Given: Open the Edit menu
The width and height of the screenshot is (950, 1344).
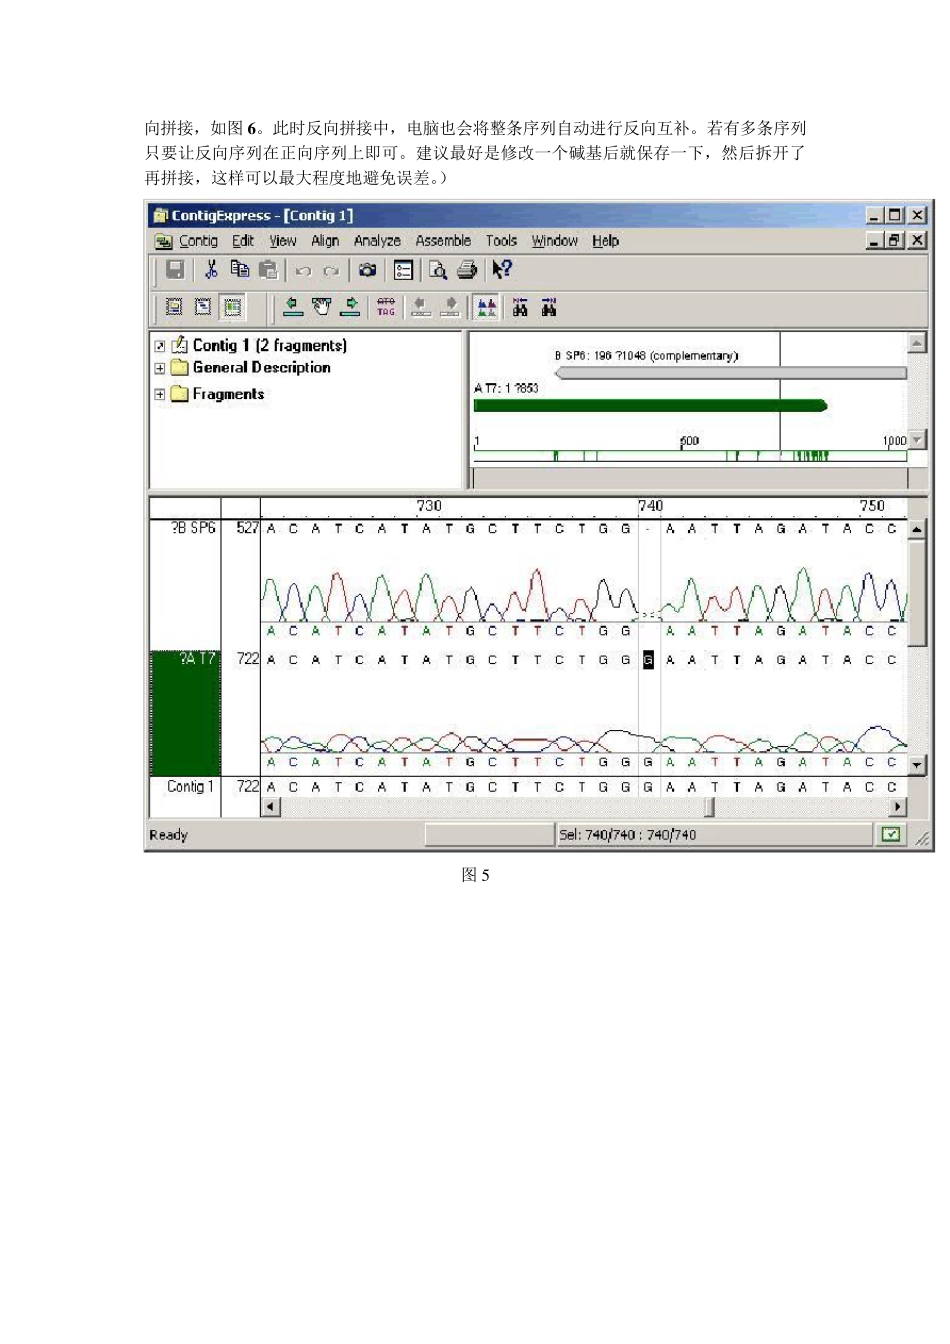Looking at the screenshot, I should [x=243, y=241].
